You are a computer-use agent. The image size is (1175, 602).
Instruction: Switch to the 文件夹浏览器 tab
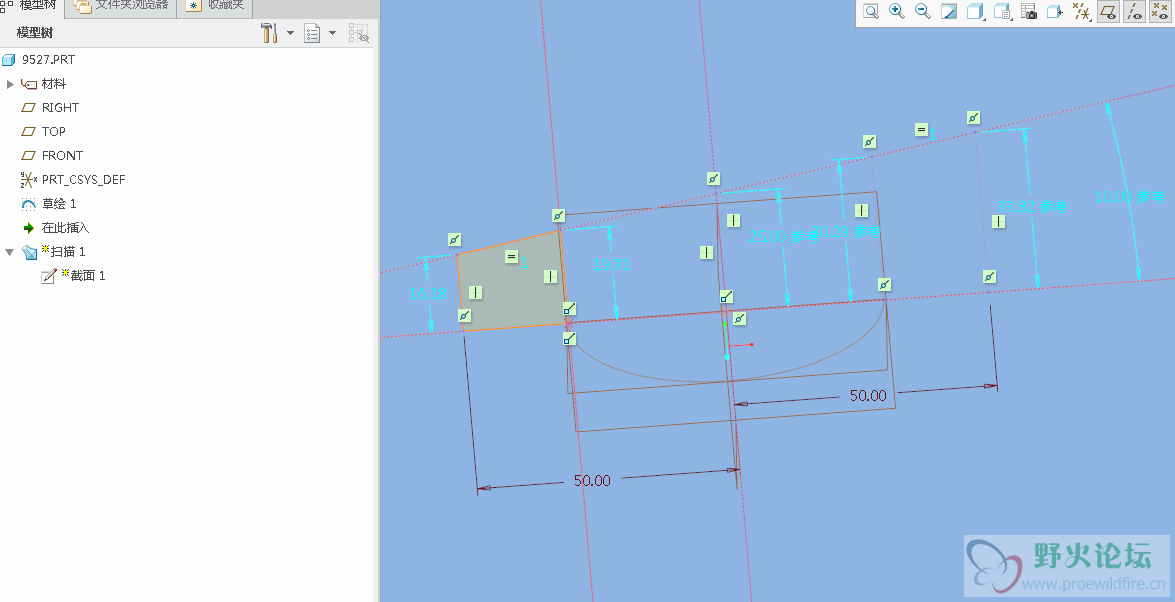tap(122, 6)
